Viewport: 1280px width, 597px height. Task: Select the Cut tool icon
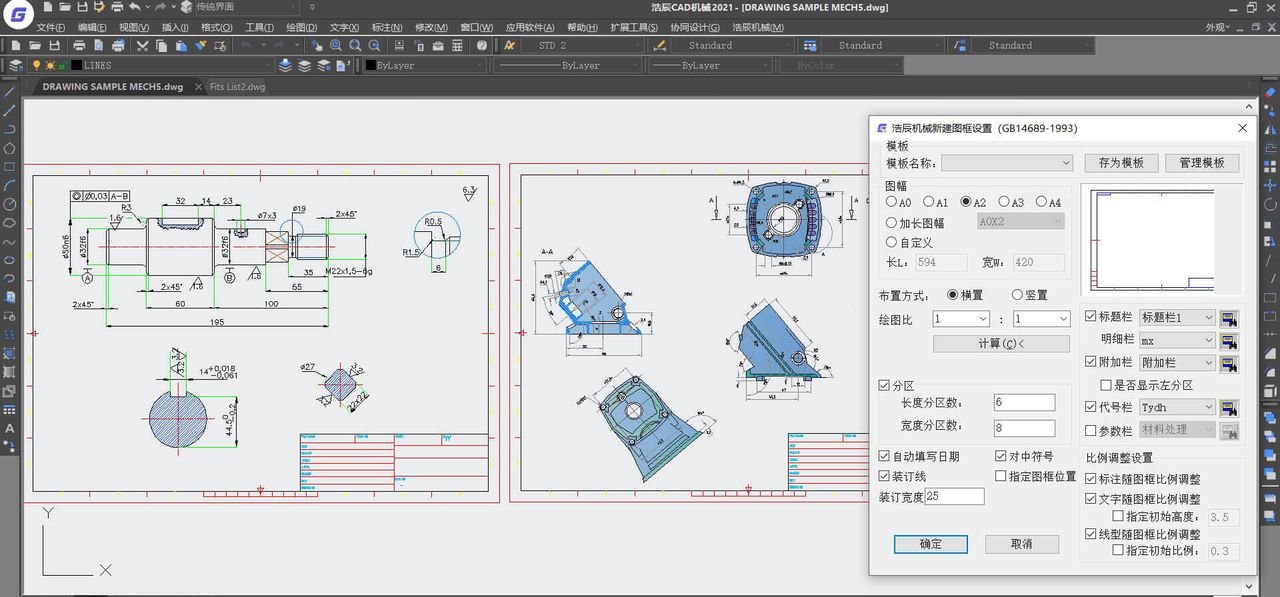click(142, 44)
